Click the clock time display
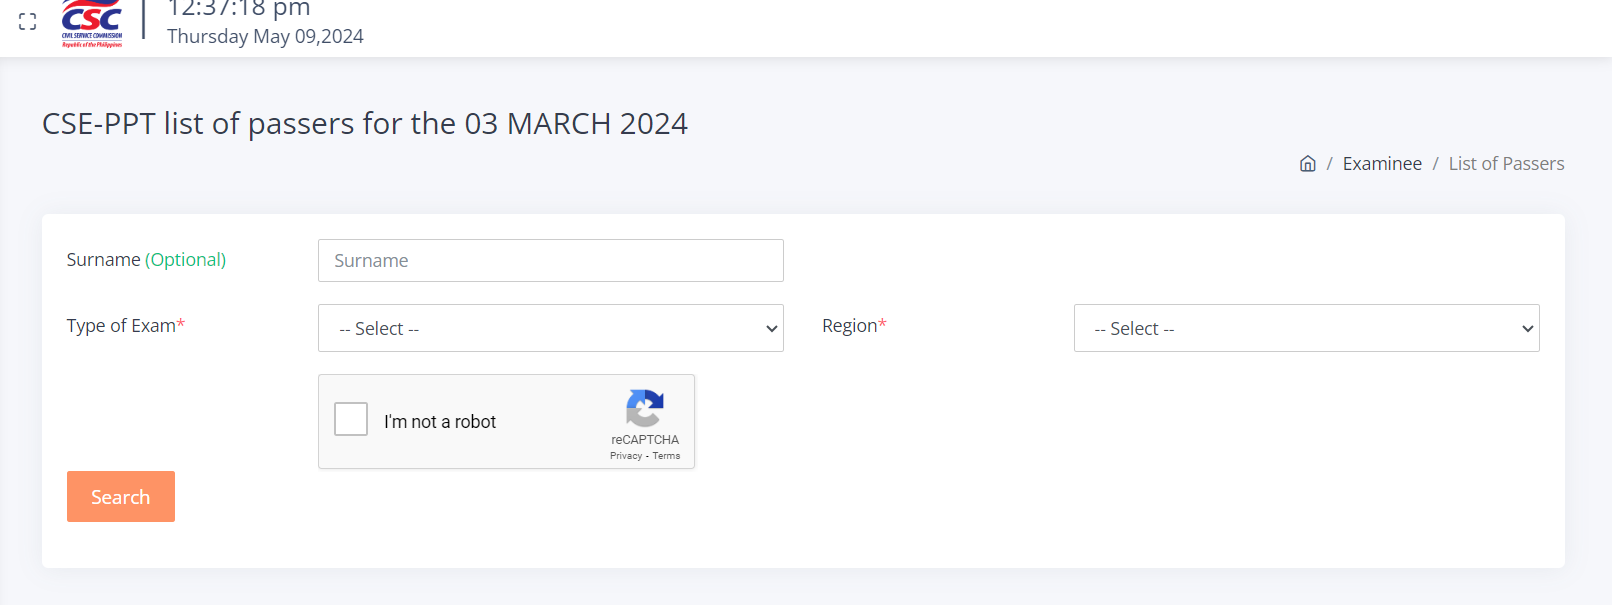Image resolution: width=1612 pixels, height=605 pixels. [x=239, y=9]
